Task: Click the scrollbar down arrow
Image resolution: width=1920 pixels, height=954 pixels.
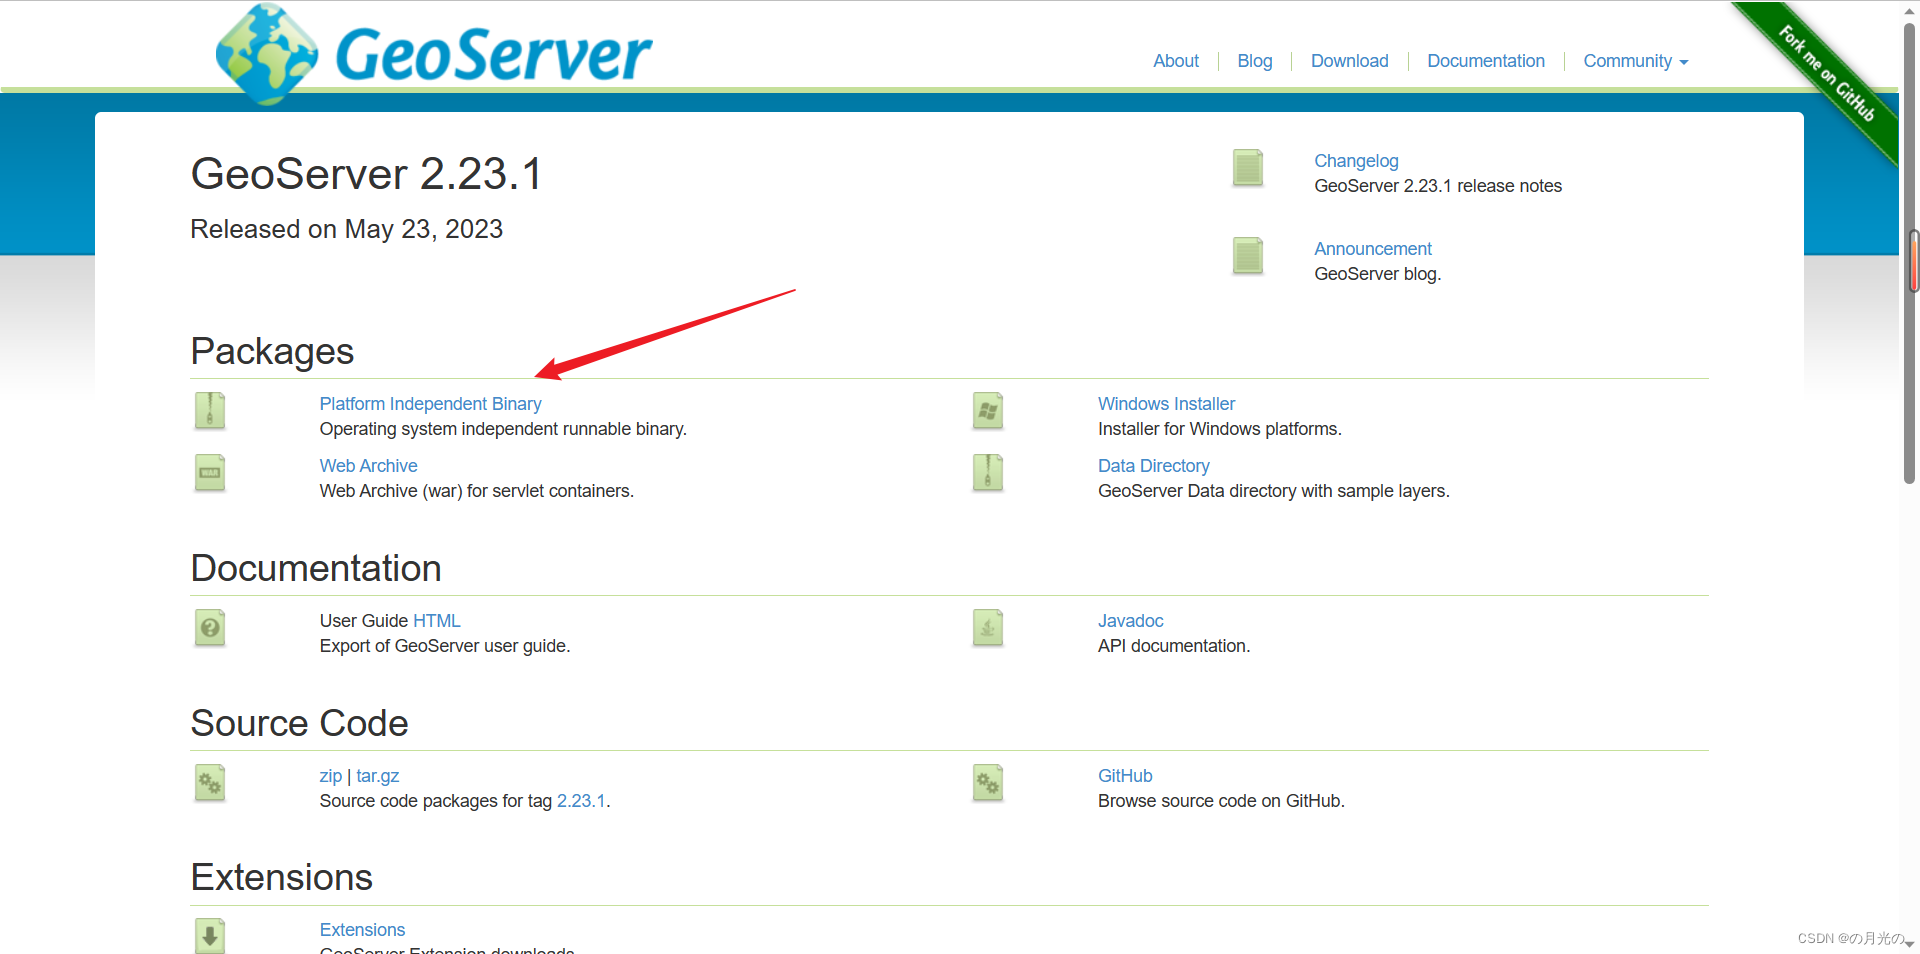Action: tap(1909, 943)
